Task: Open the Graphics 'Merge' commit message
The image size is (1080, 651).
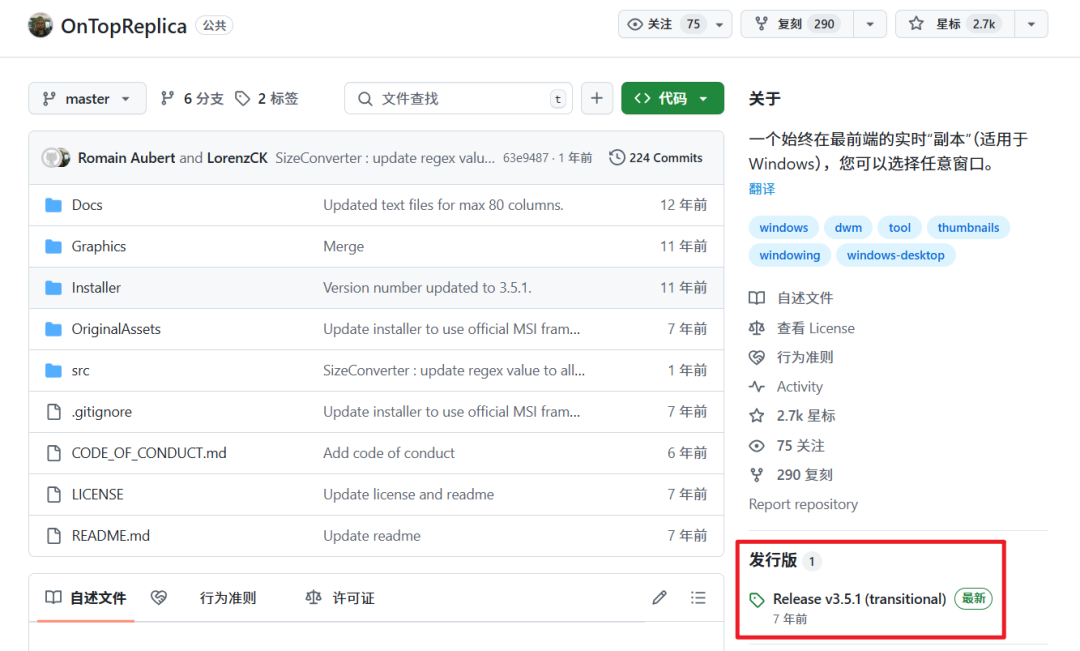Action: pyautogui.click(x=343, y=246)
